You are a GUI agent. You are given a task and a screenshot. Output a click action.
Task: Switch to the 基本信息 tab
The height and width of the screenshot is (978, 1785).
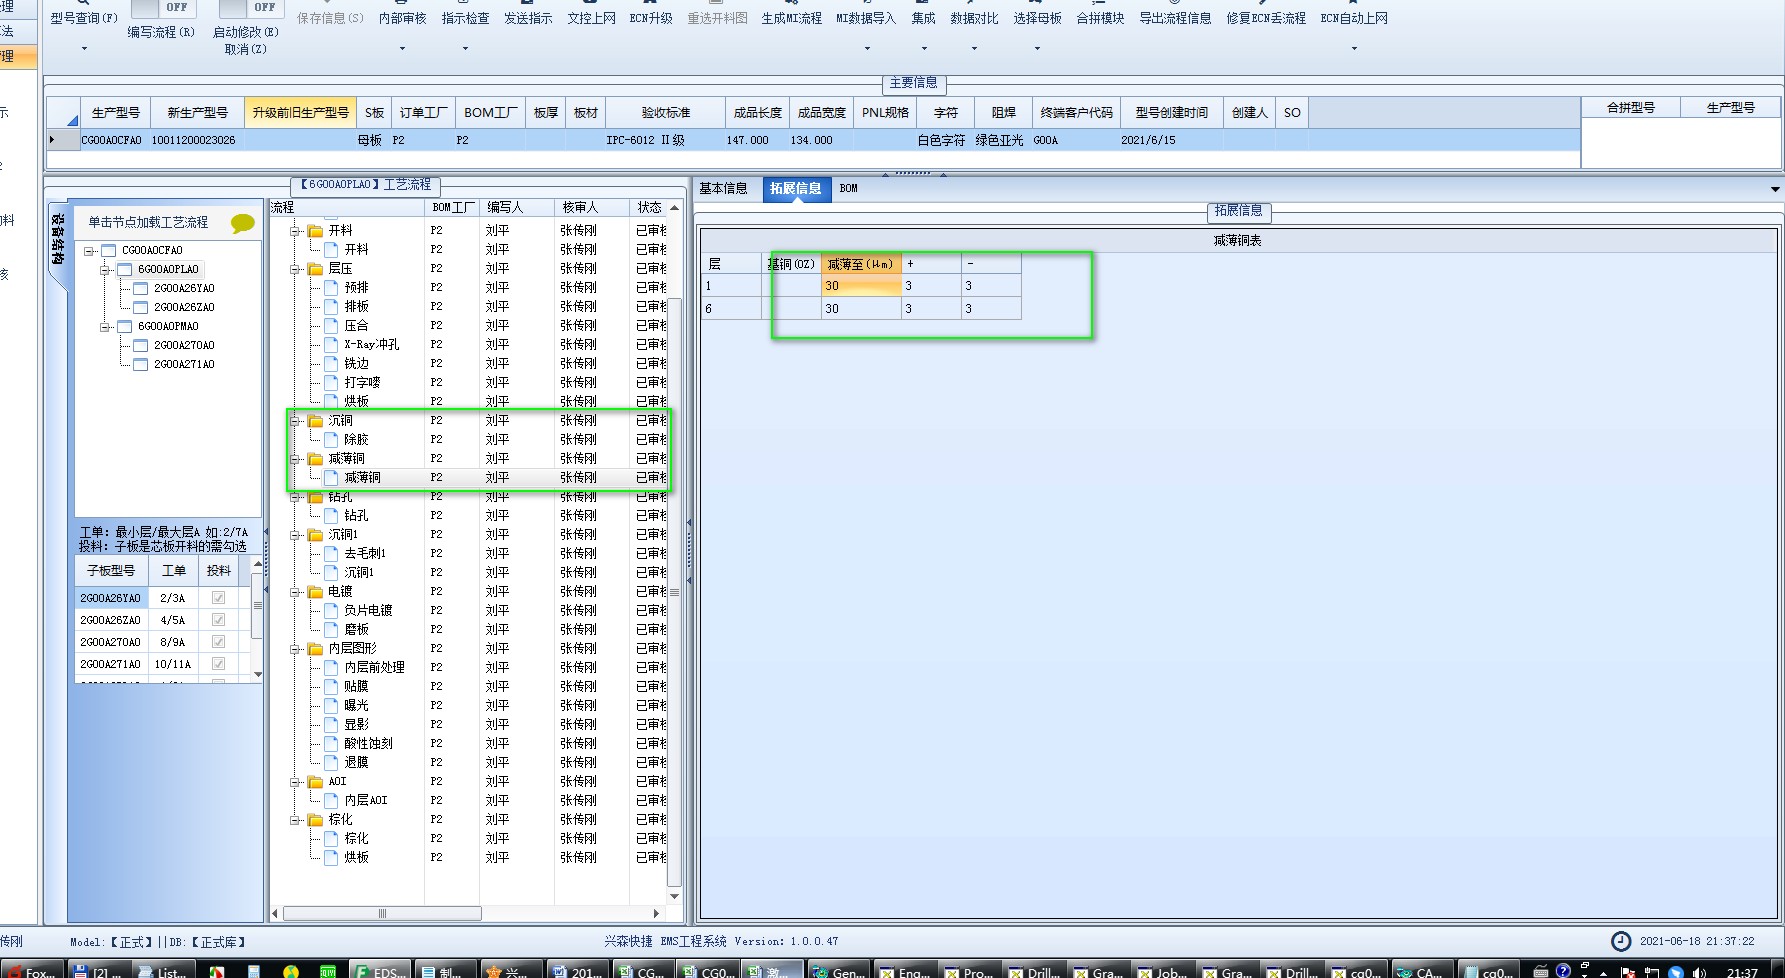(x=723, y=188)
